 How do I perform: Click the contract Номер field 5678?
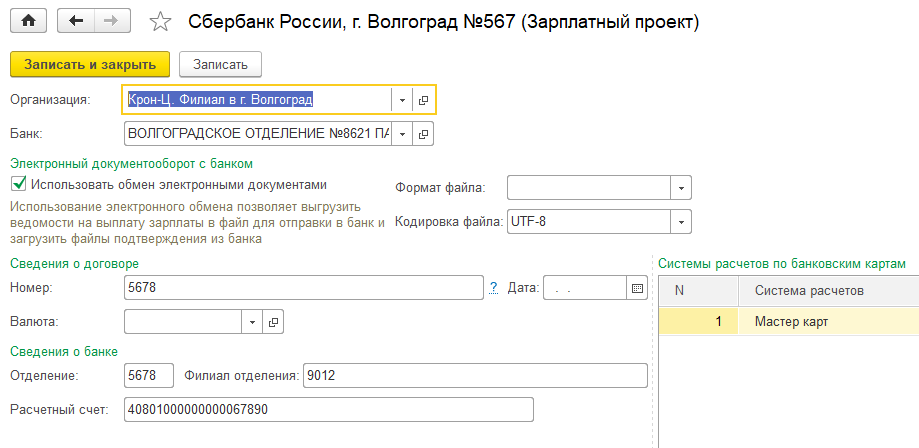304,288
